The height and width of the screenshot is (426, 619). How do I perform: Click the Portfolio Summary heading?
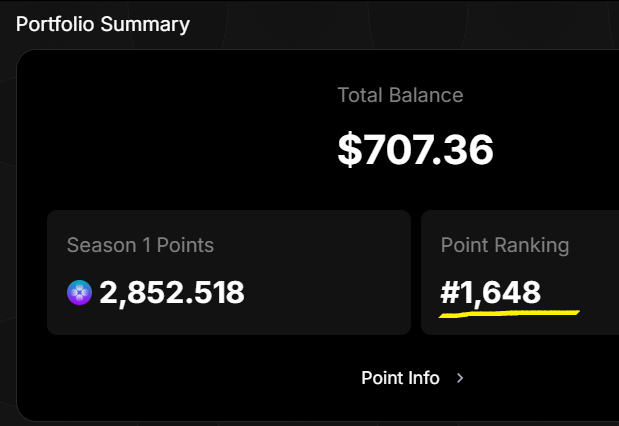point(103,24)
